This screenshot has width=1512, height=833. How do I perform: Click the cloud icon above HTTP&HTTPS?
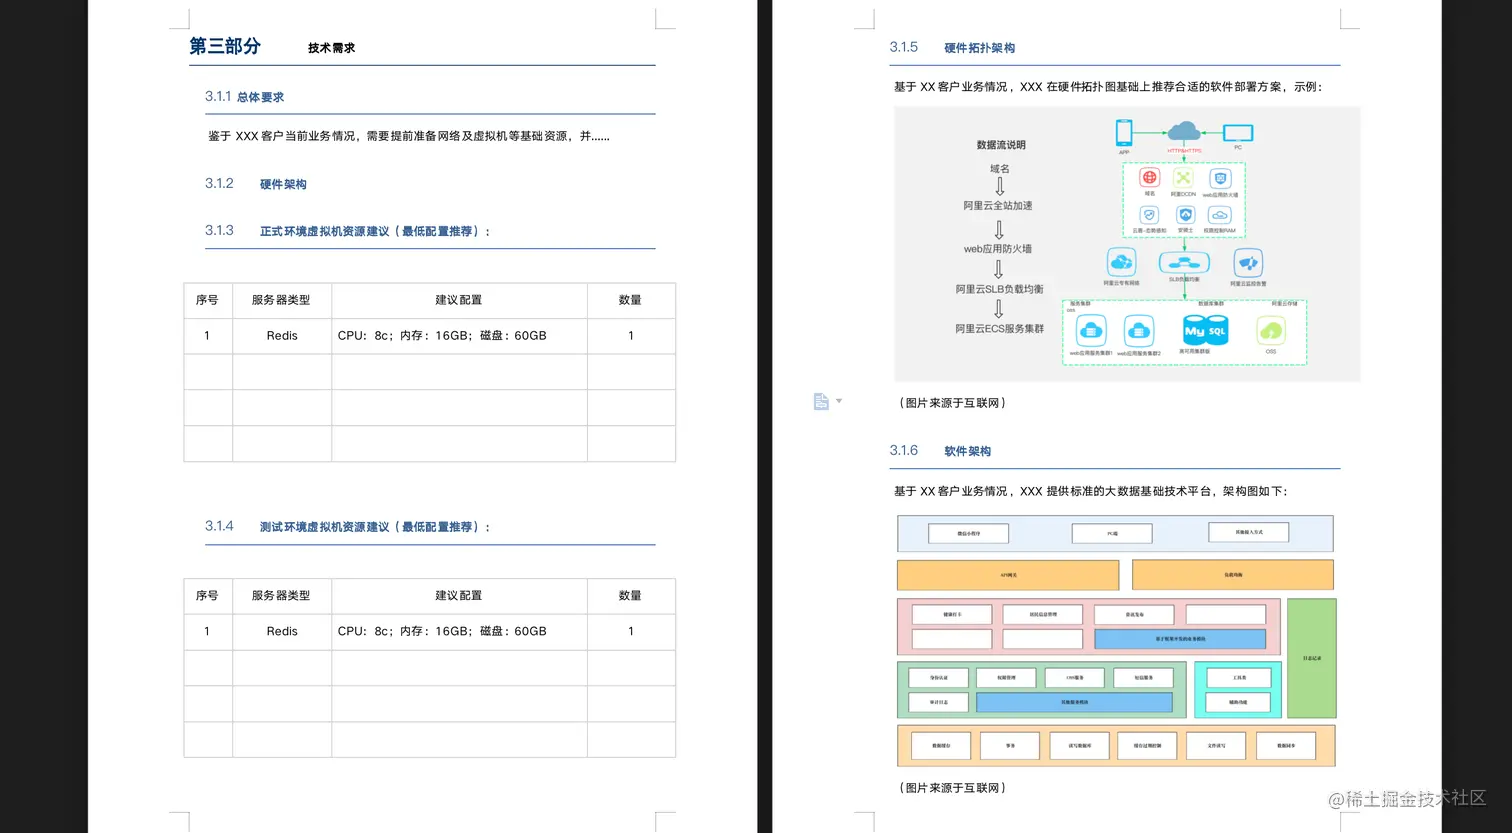pyautogui.click(x=1184, y=131)
